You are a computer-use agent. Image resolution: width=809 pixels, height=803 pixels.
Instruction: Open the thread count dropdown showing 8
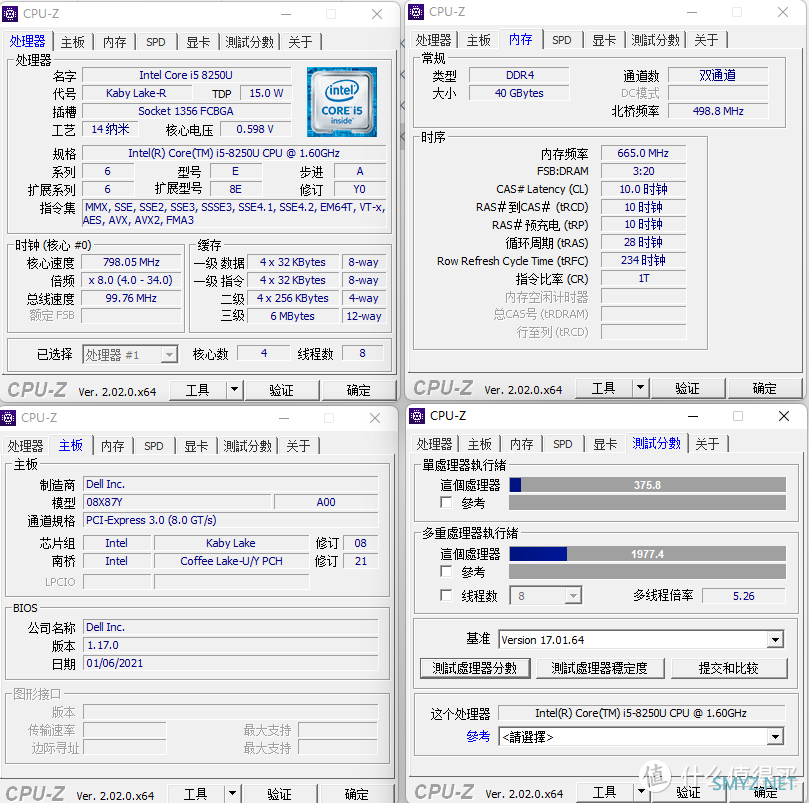(572, 596)
